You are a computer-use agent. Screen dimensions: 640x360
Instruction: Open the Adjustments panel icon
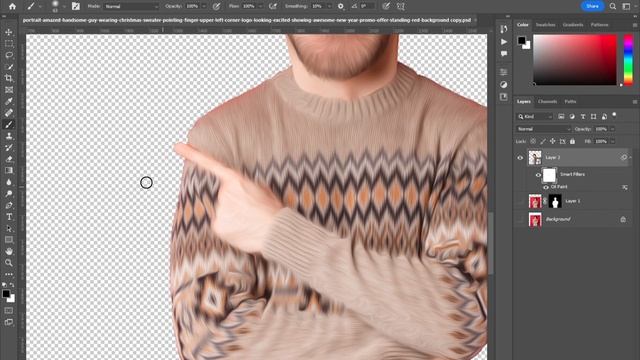point(504,84)
